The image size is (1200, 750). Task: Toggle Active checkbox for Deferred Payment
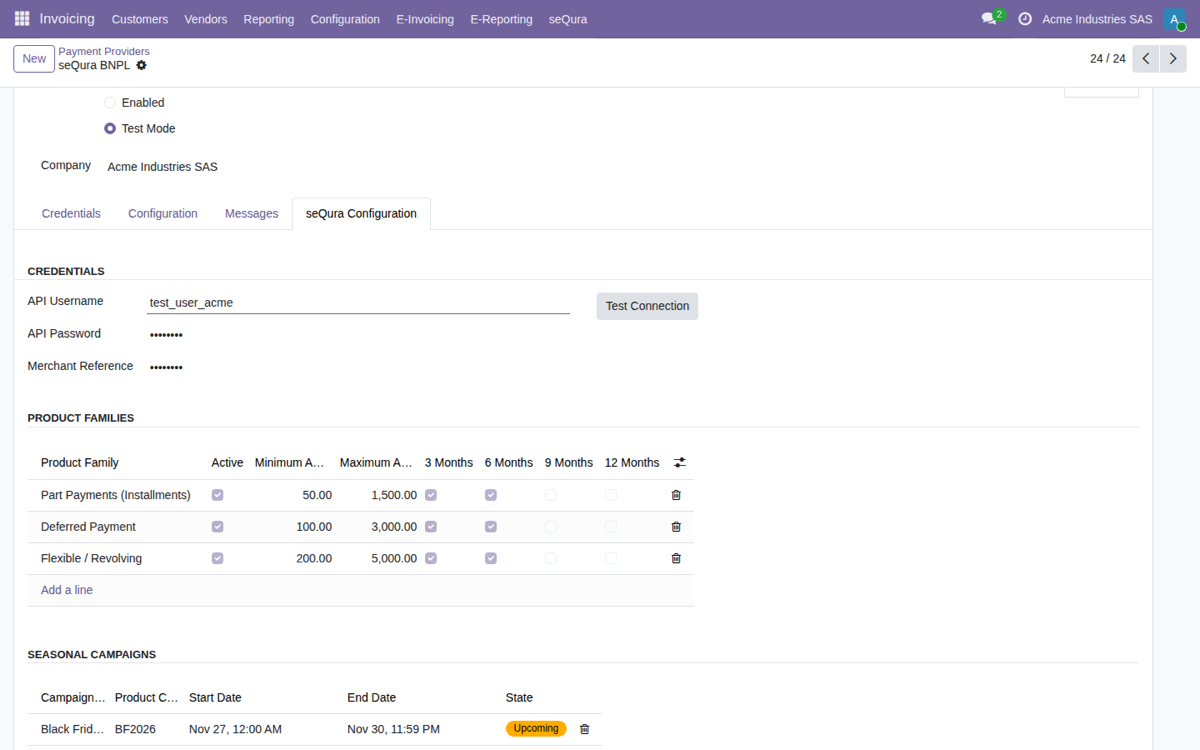coord(218,527)
